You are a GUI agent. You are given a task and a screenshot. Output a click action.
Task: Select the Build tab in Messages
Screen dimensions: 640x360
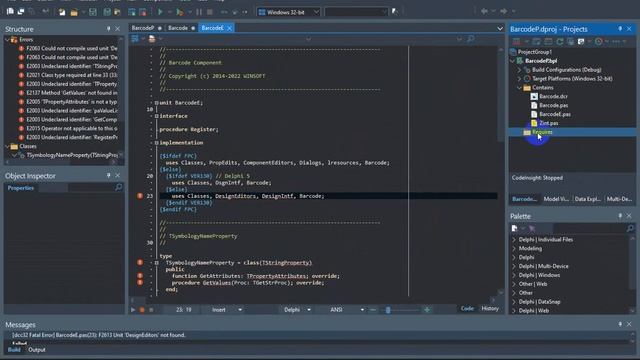14,350
